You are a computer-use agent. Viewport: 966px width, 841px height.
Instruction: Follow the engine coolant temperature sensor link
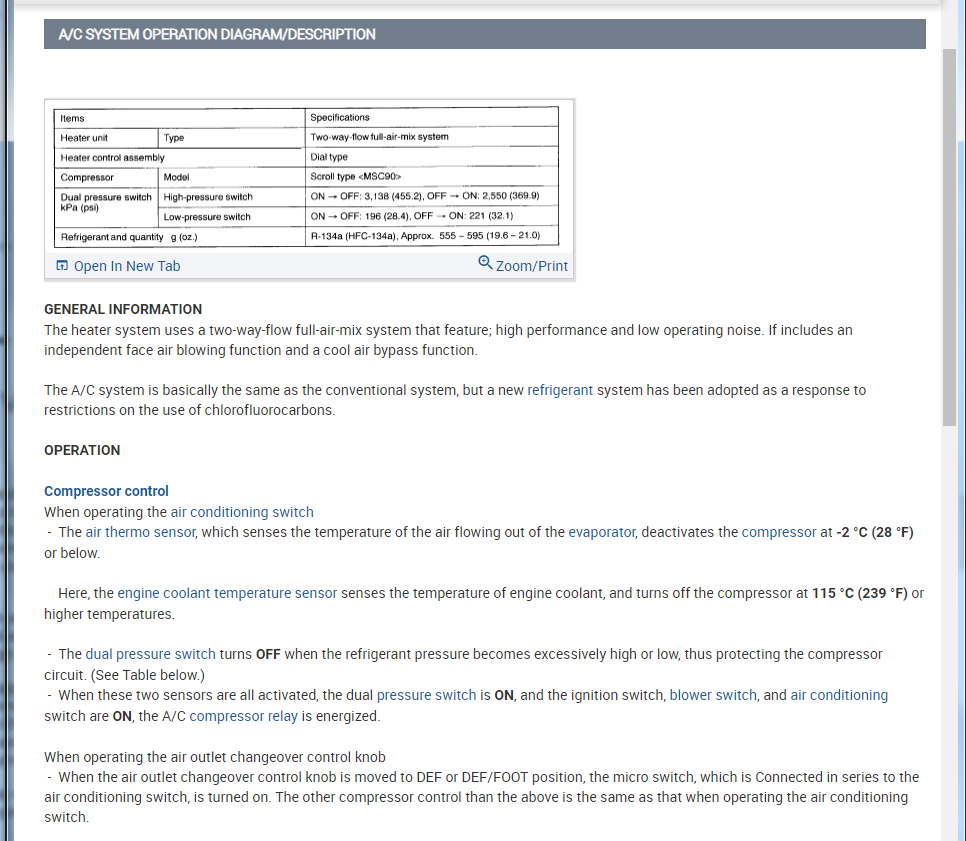pyautogui.click(x=227, y=593)
